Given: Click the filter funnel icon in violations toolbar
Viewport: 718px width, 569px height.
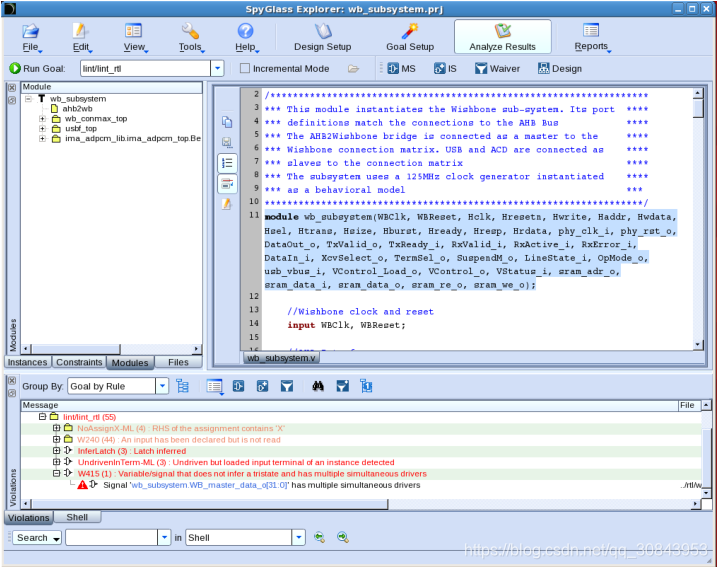Looking at the screenshot, I should (287, 386).
